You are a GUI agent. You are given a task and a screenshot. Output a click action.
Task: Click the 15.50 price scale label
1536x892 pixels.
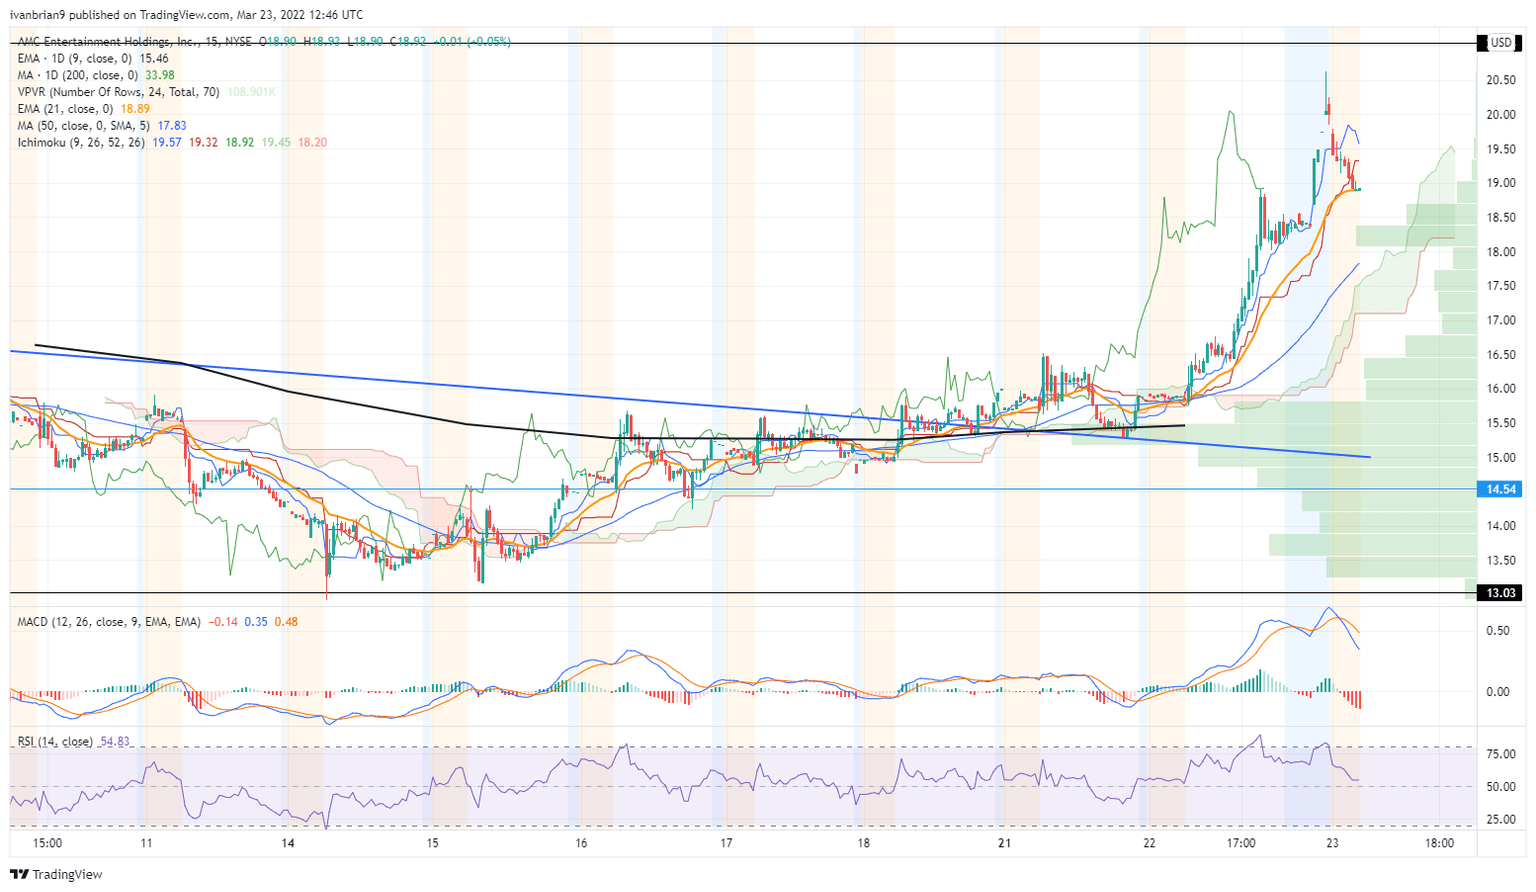click(x=1499, y=424)
